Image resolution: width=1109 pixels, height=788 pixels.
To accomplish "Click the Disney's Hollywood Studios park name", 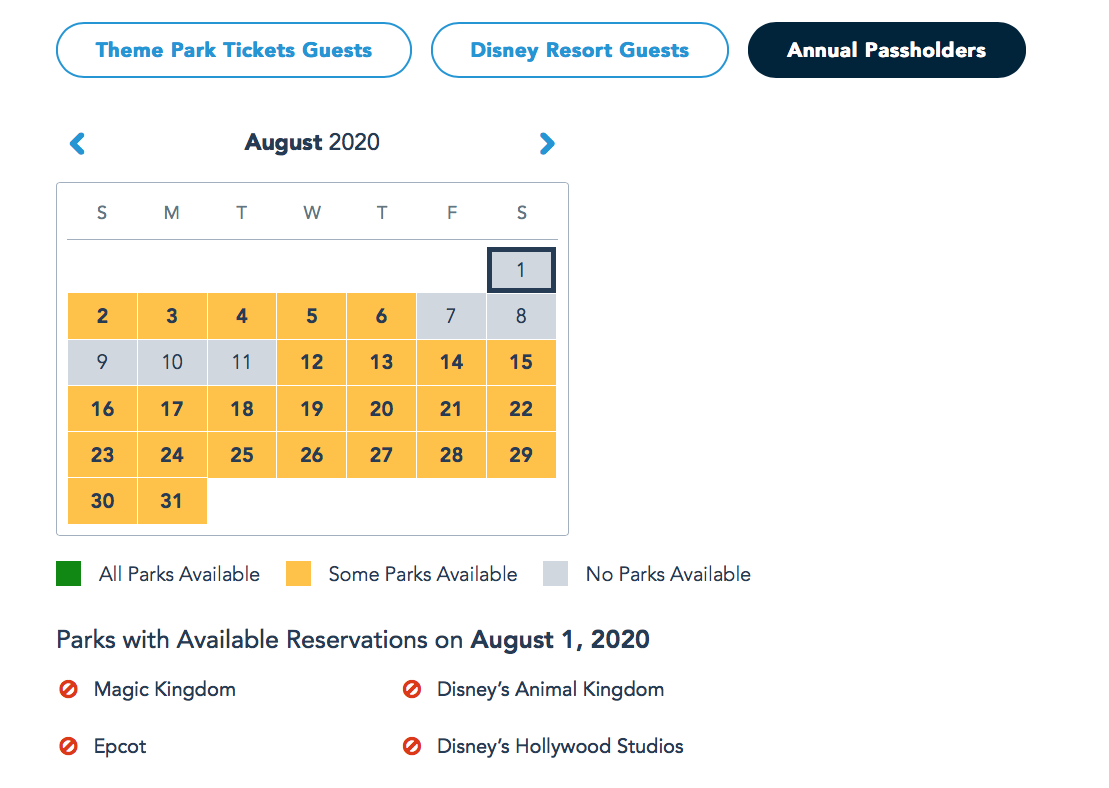I will point(560,746).
